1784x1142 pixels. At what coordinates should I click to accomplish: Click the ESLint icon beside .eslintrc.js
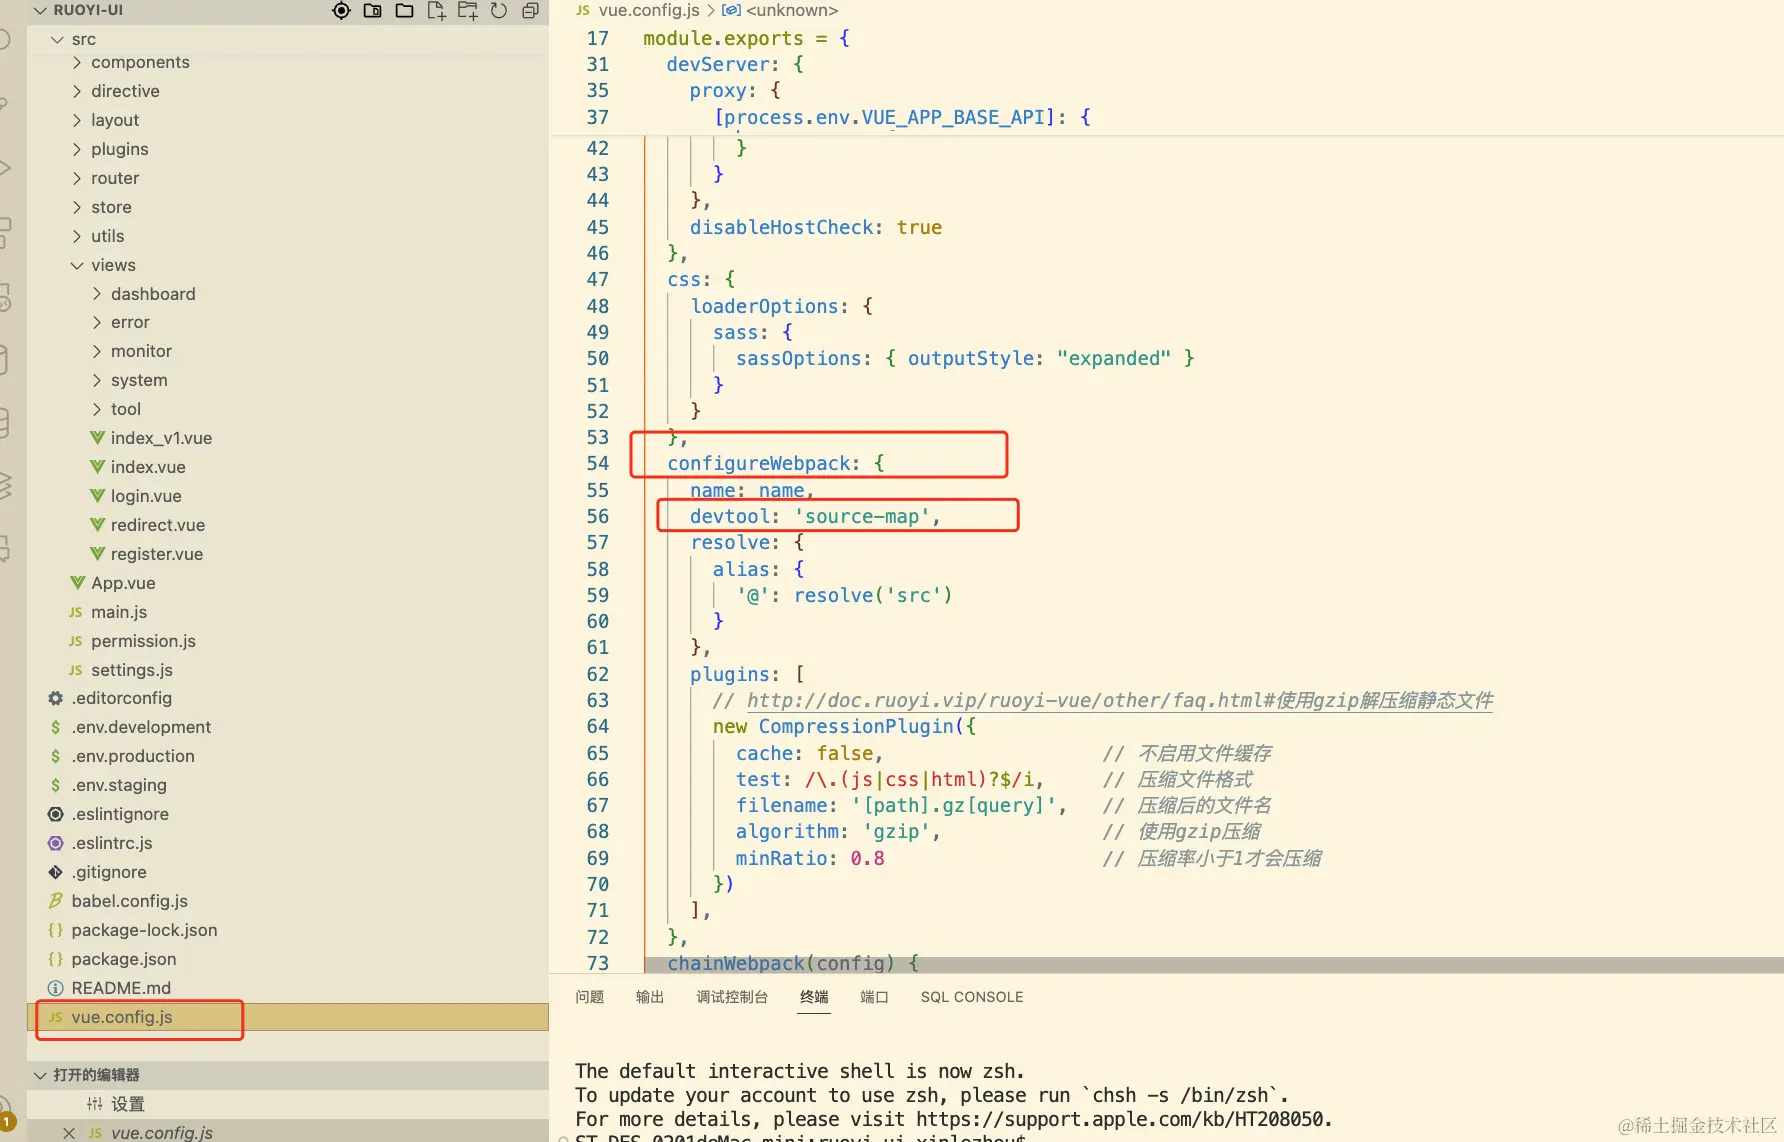56,843
